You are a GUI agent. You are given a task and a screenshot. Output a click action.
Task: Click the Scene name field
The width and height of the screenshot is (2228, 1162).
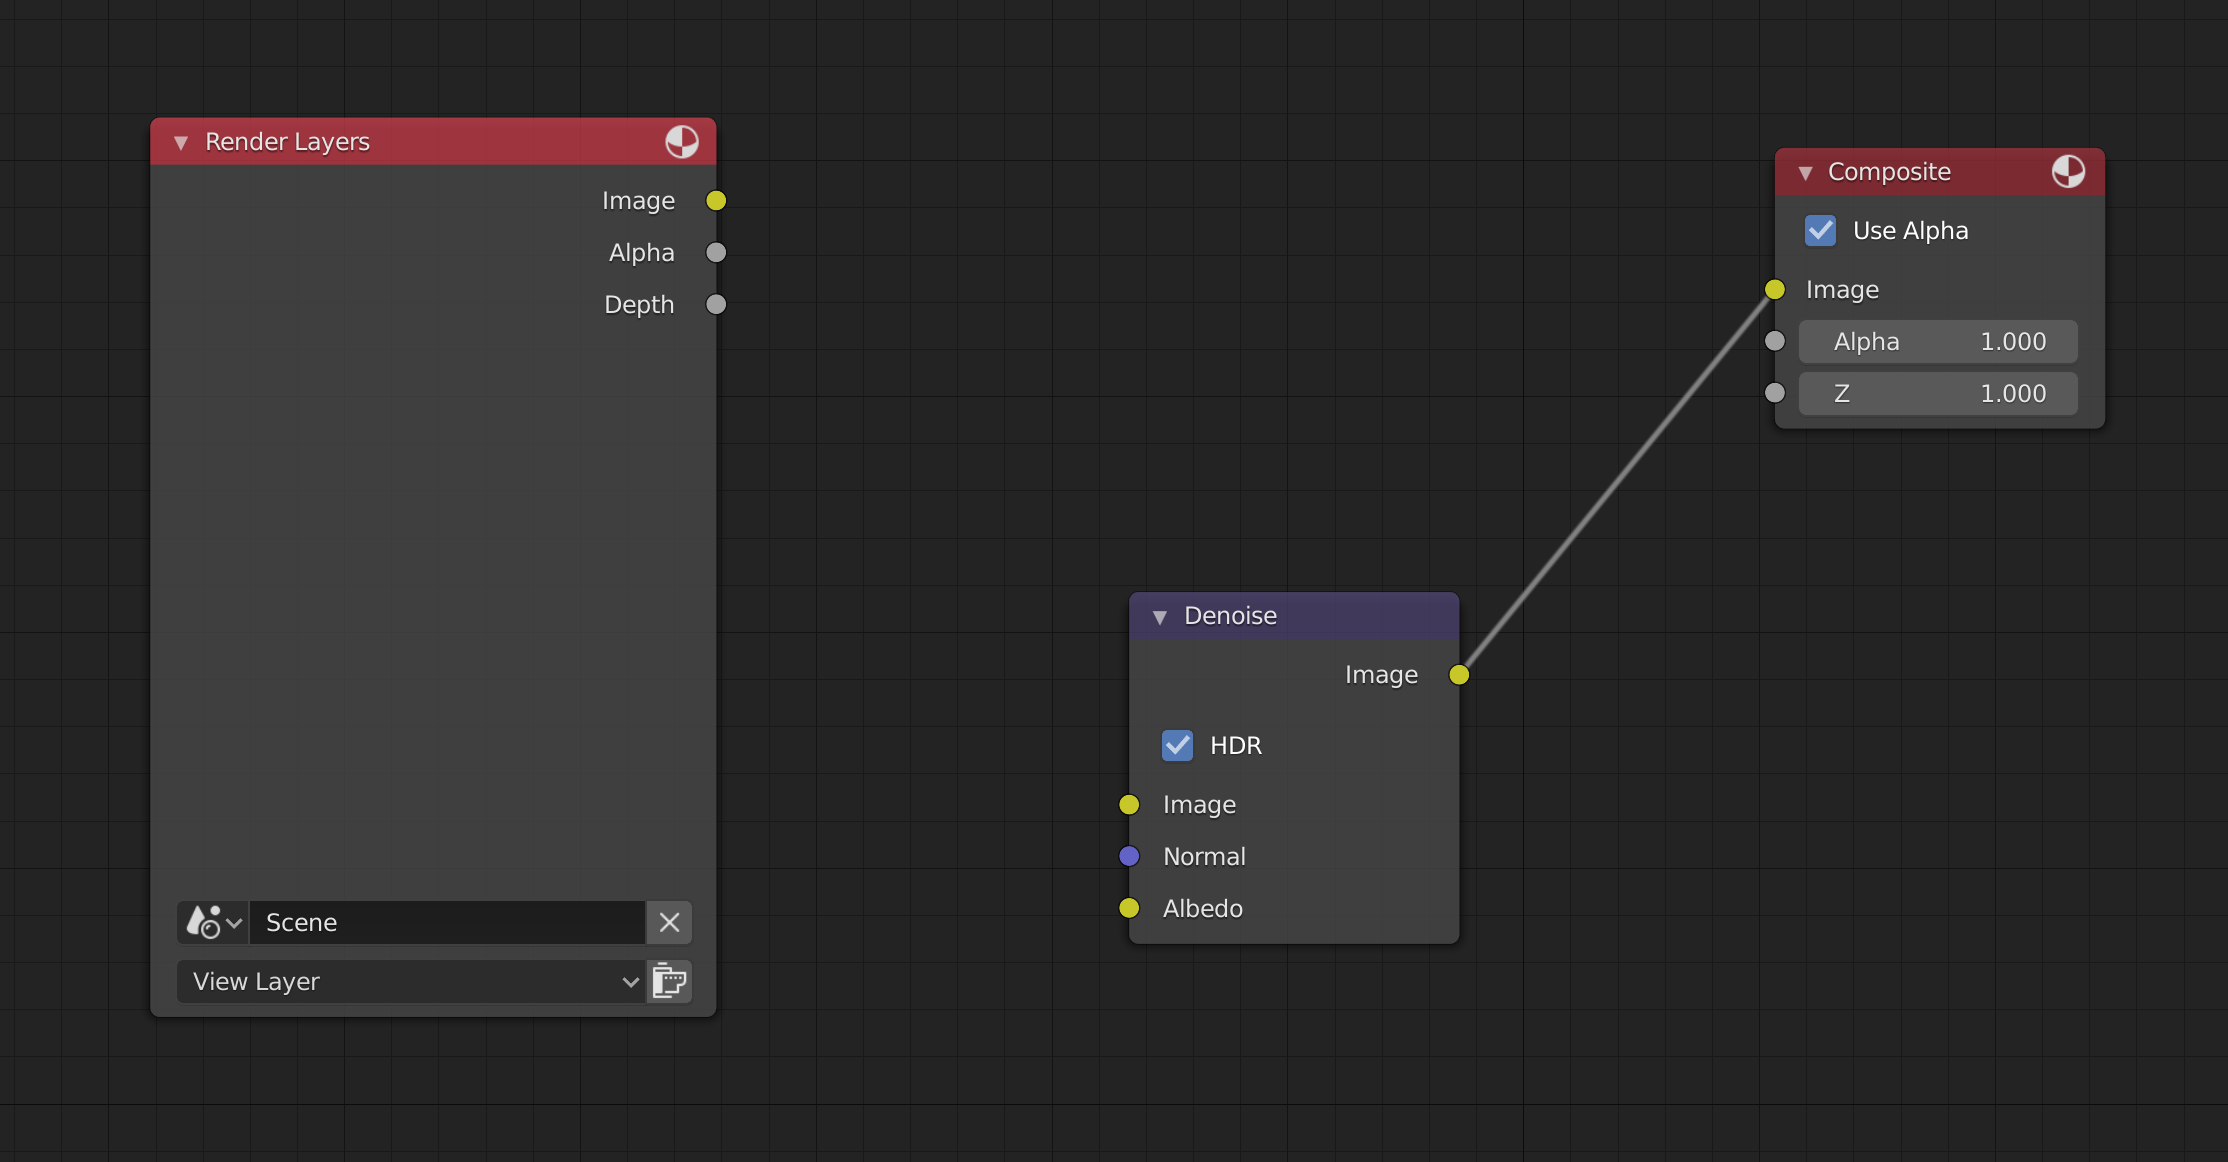pos(445,922)
